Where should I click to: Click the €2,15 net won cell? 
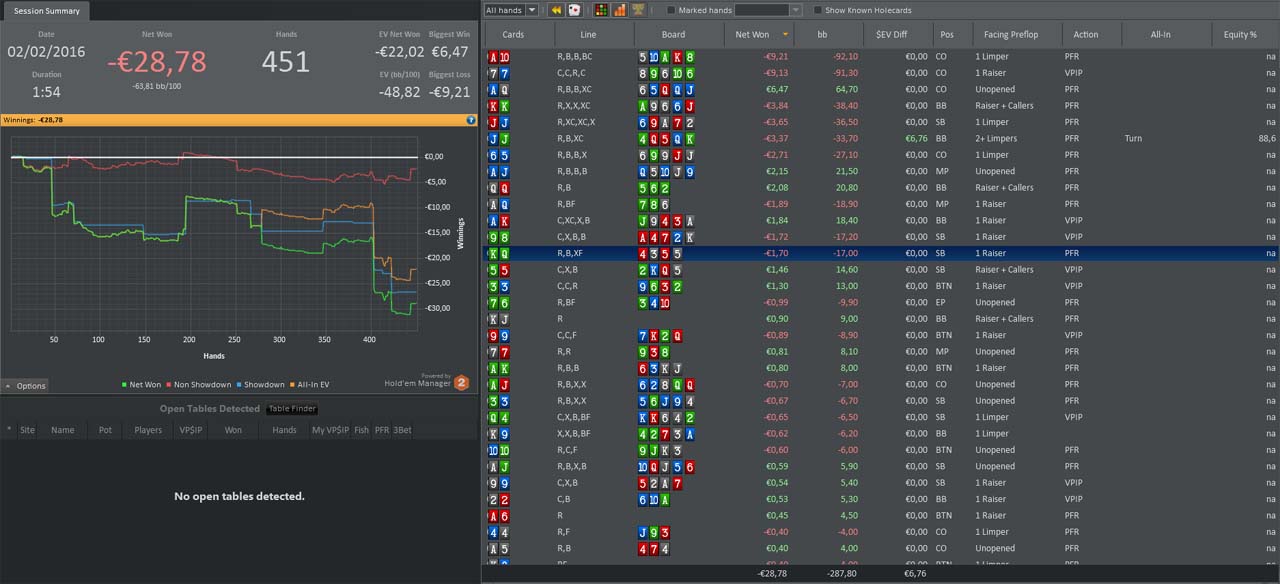(777, 171)
